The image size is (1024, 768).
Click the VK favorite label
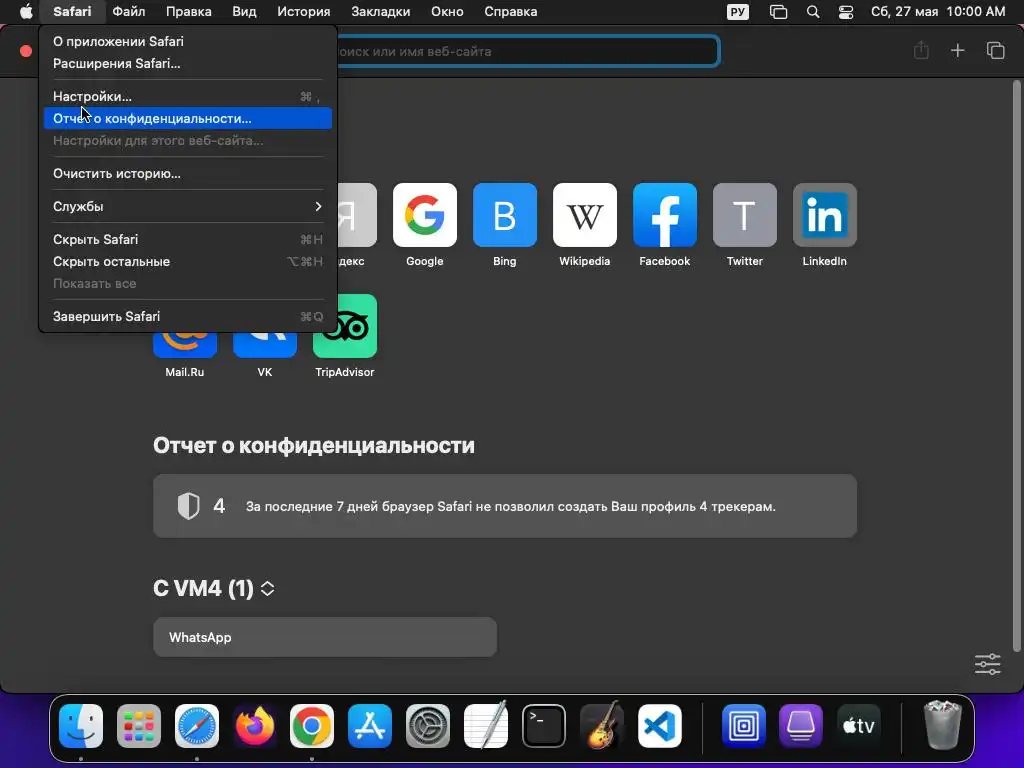tap(264, 372)
